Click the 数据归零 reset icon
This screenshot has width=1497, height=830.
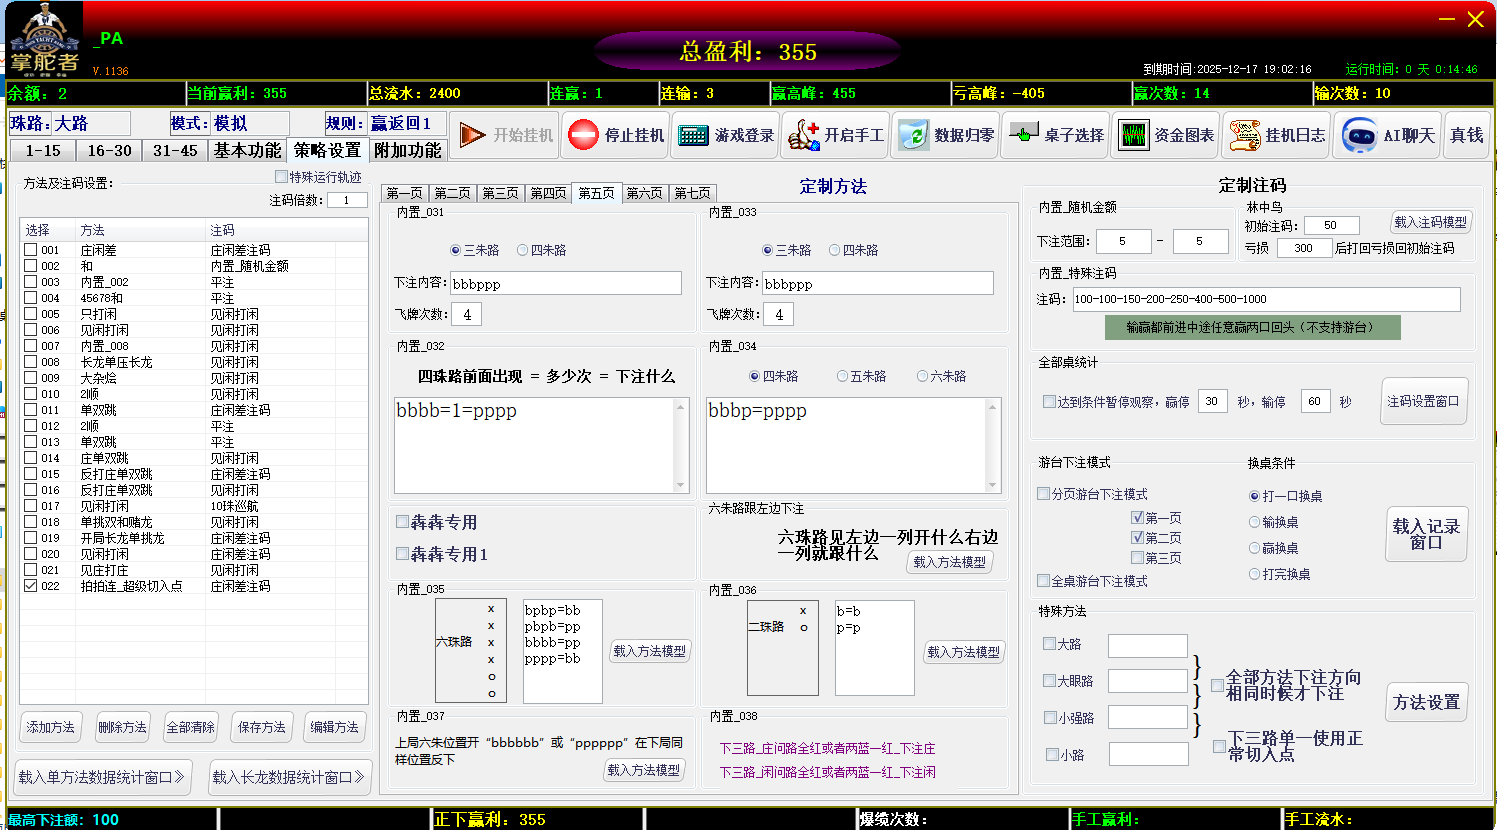click(913, 135)
